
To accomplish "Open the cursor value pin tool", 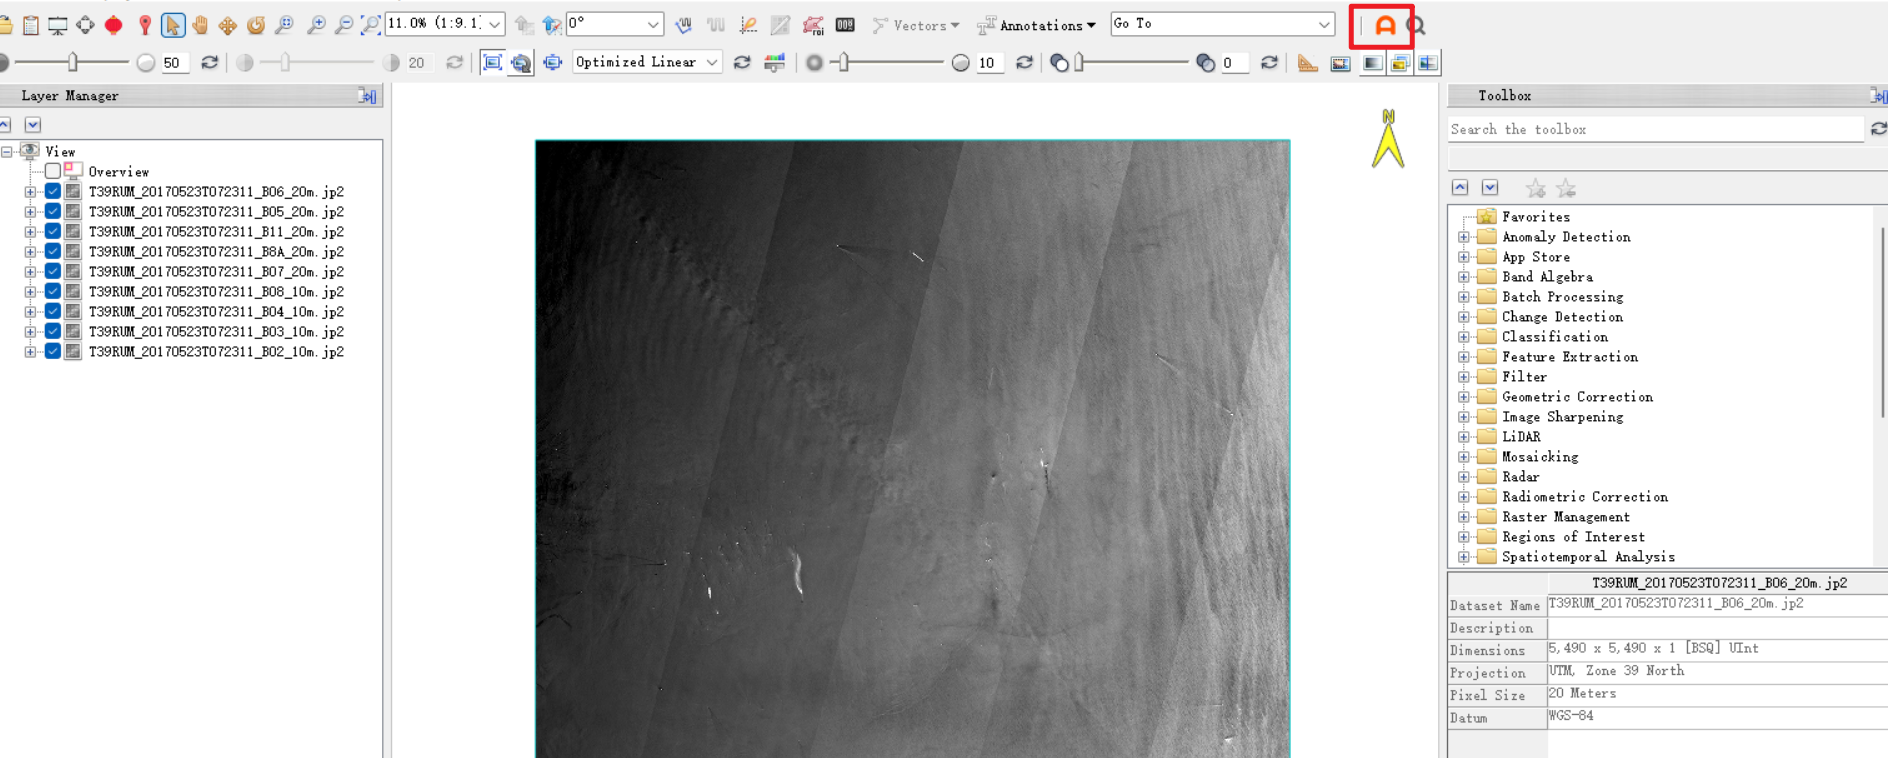I will point(145,25).
